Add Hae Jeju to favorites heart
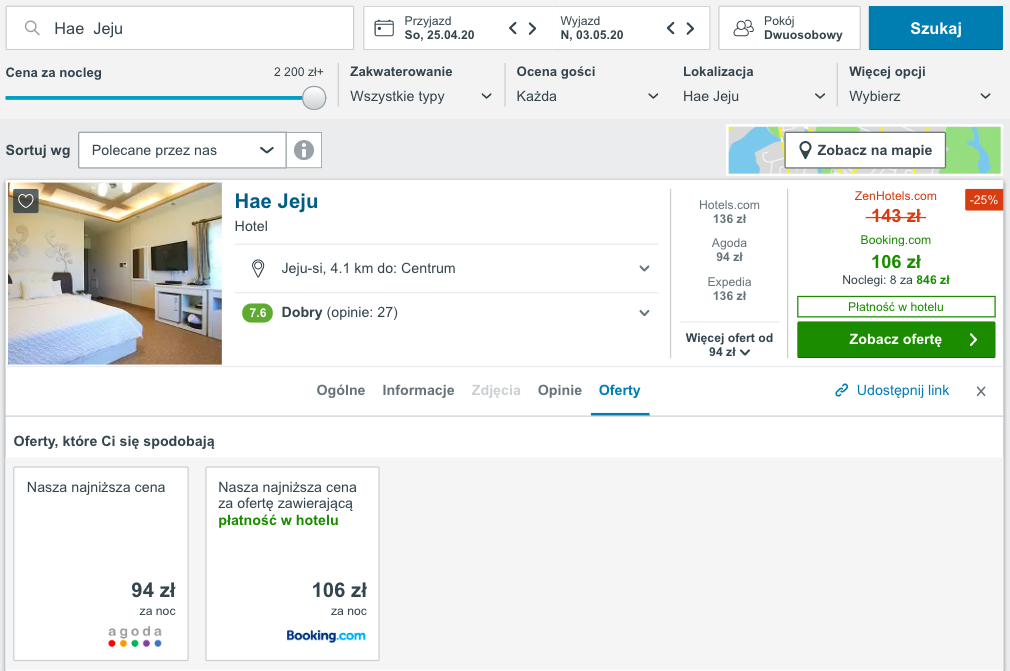Viewport: 1010px width, 671px height. (26, 201)
